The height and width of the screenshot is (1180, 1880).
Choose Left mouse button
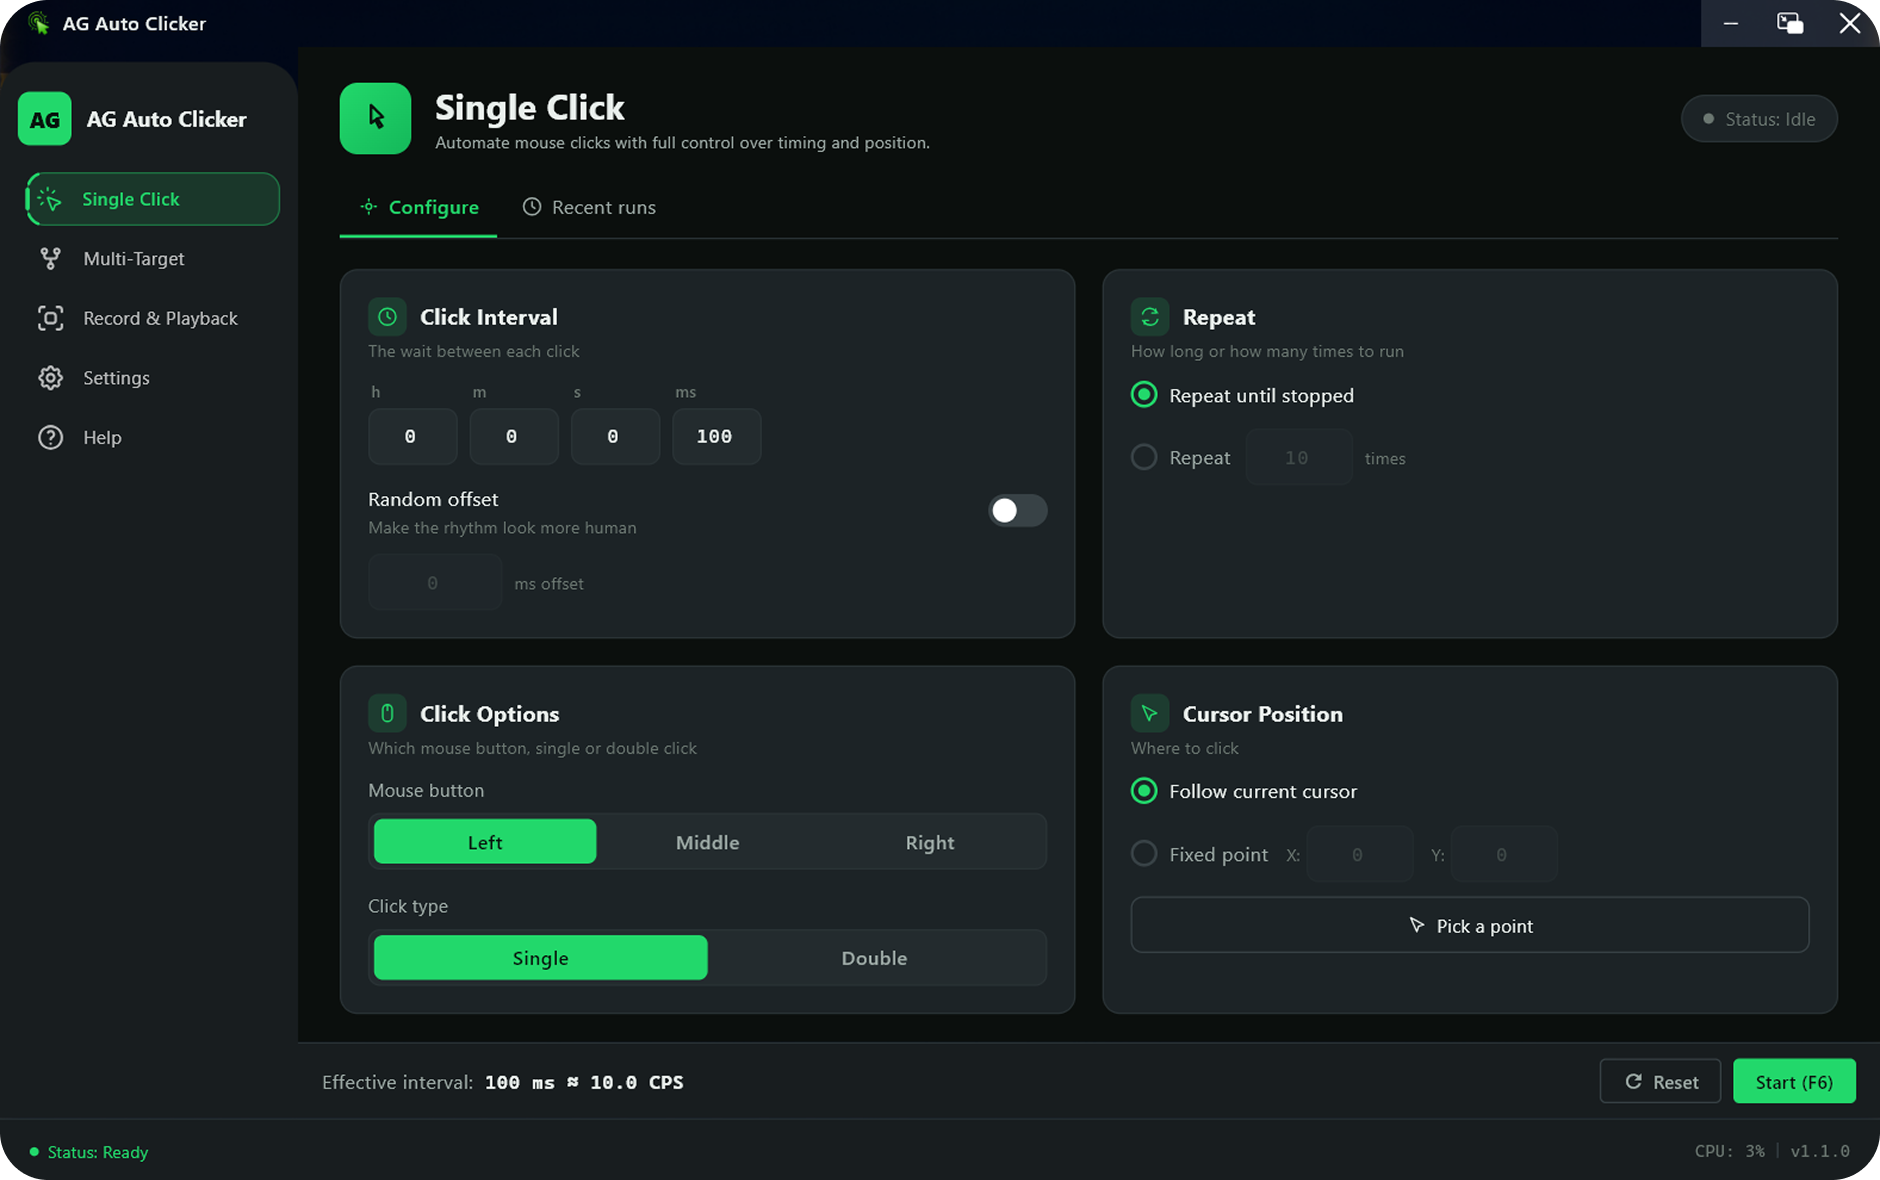(485, 842)
